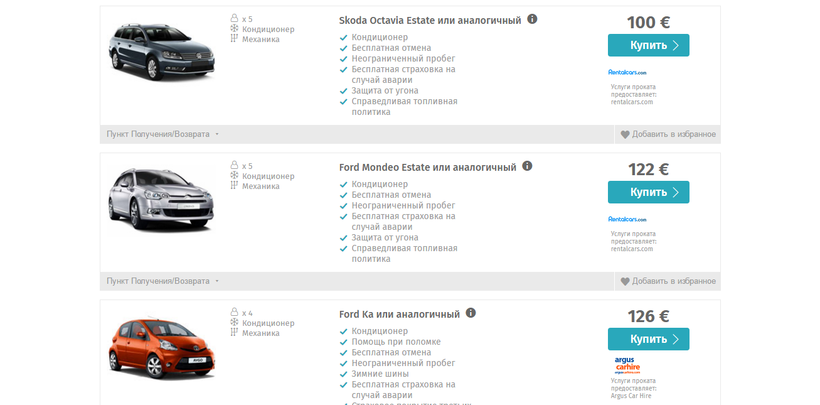Viewport: 820px width, 405px height.
Task: Click the heart icon in Skoda listing
Action: pyautogui.click(x=625, y=134)
